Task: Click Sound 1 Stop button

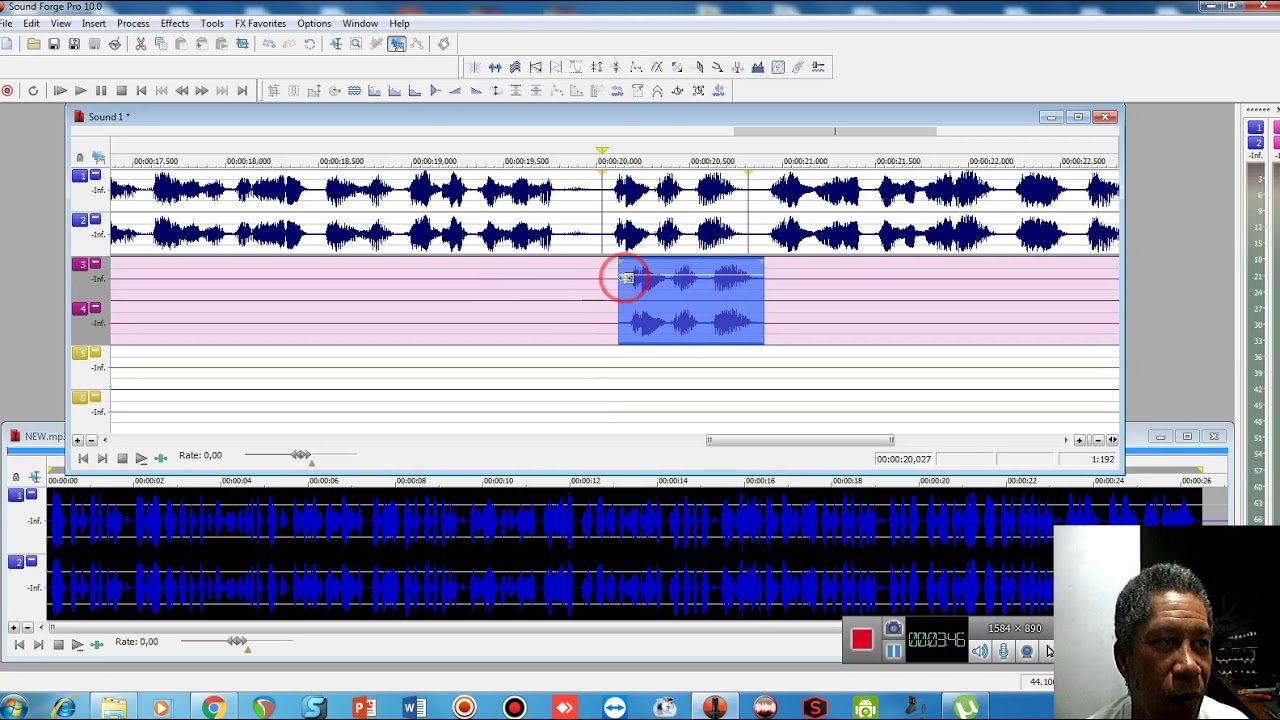Action: [122, 458]
